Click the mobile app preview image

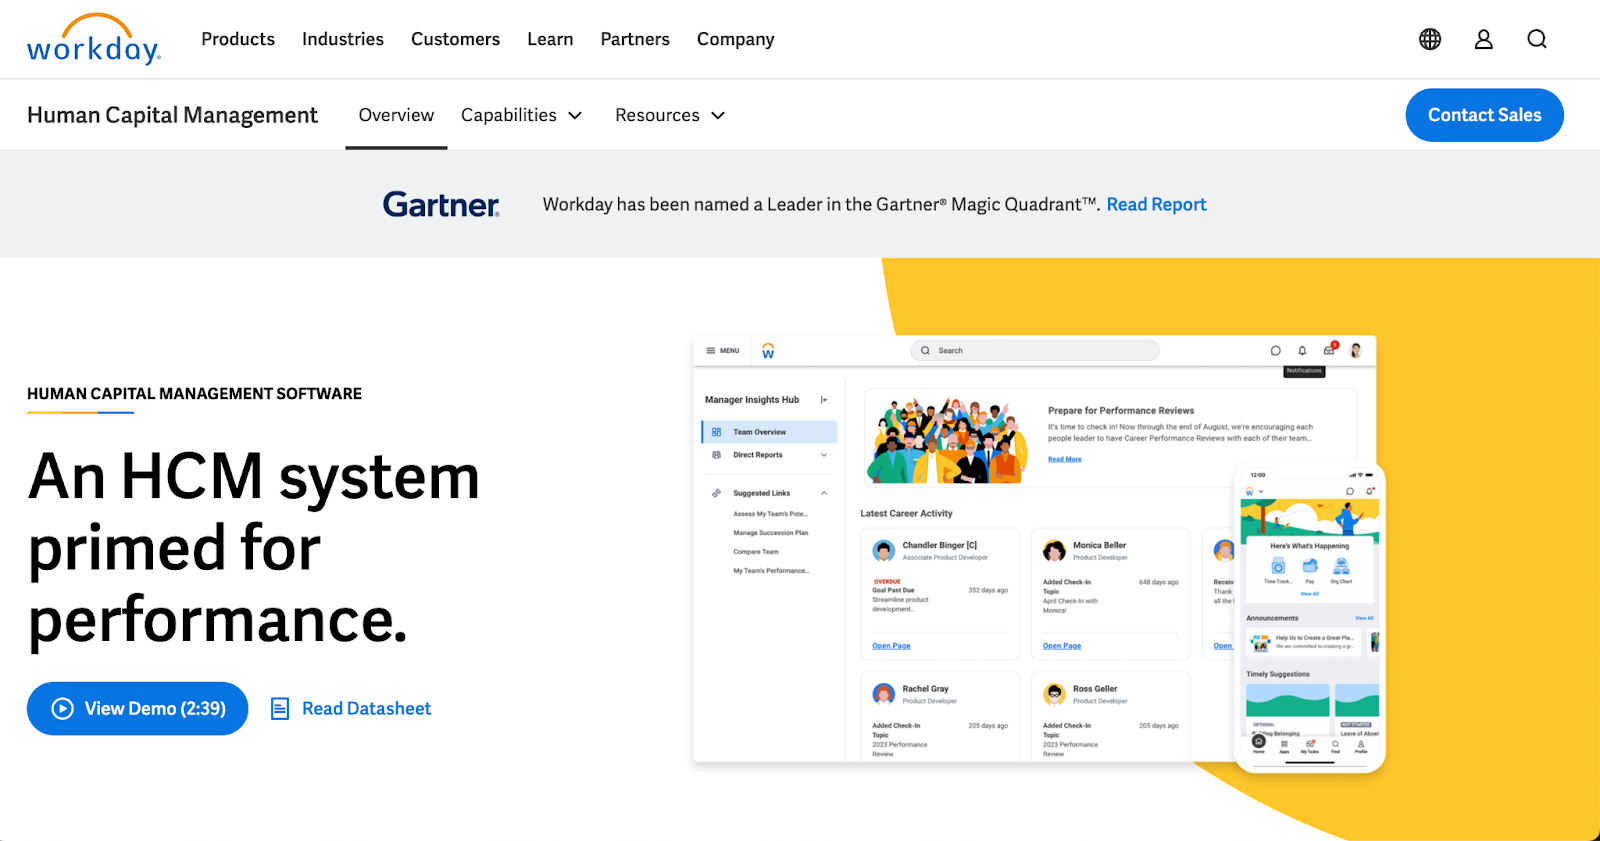click(1310, 618)
